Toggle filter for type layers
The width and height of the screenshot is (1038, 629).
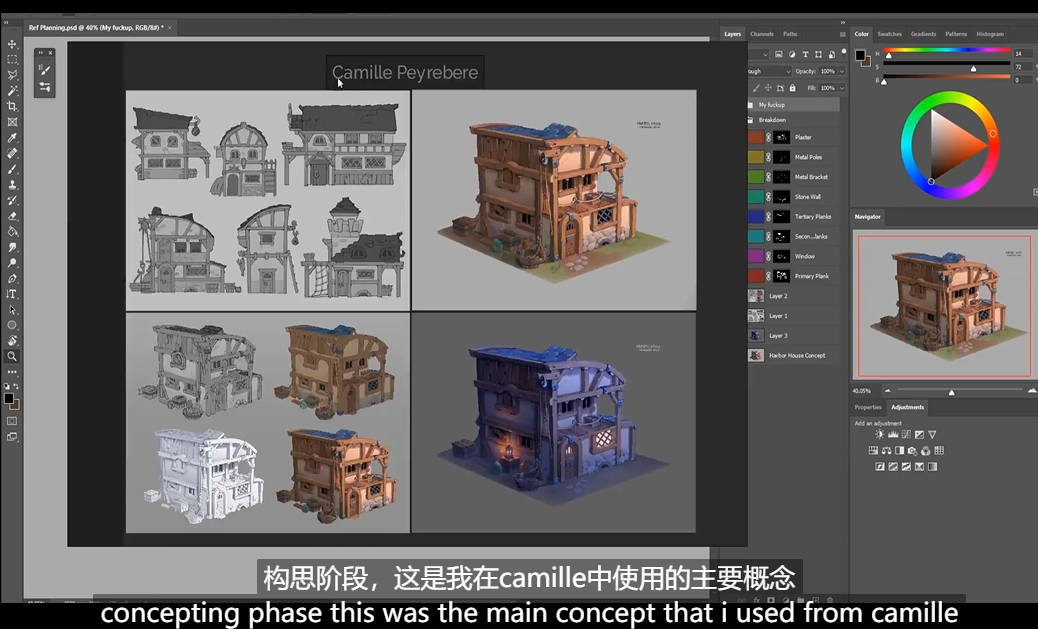click(806, 54)
